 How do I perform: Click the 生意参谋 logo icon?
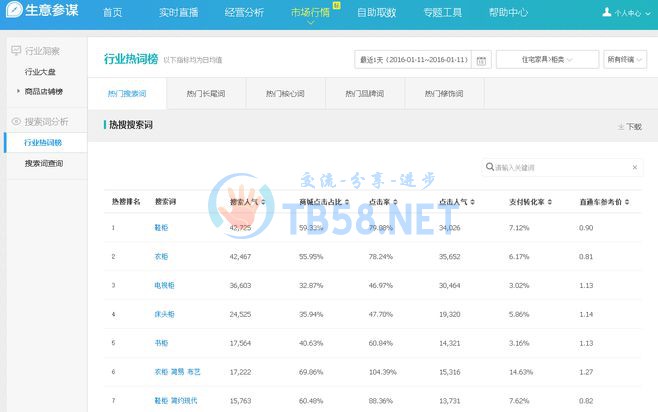[x=12, y=13]
